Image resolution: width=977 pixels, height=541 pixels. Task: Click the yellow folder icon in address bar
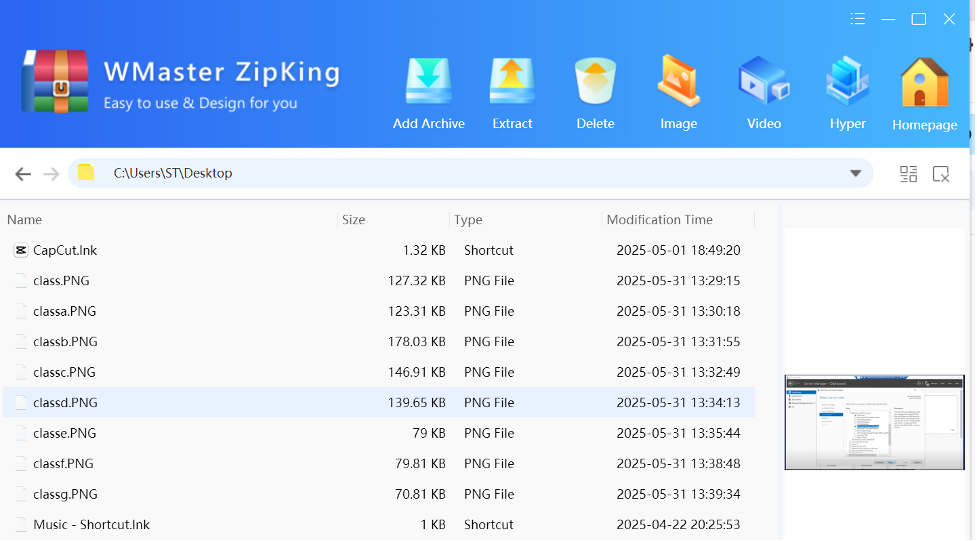(x=86, y=173)
